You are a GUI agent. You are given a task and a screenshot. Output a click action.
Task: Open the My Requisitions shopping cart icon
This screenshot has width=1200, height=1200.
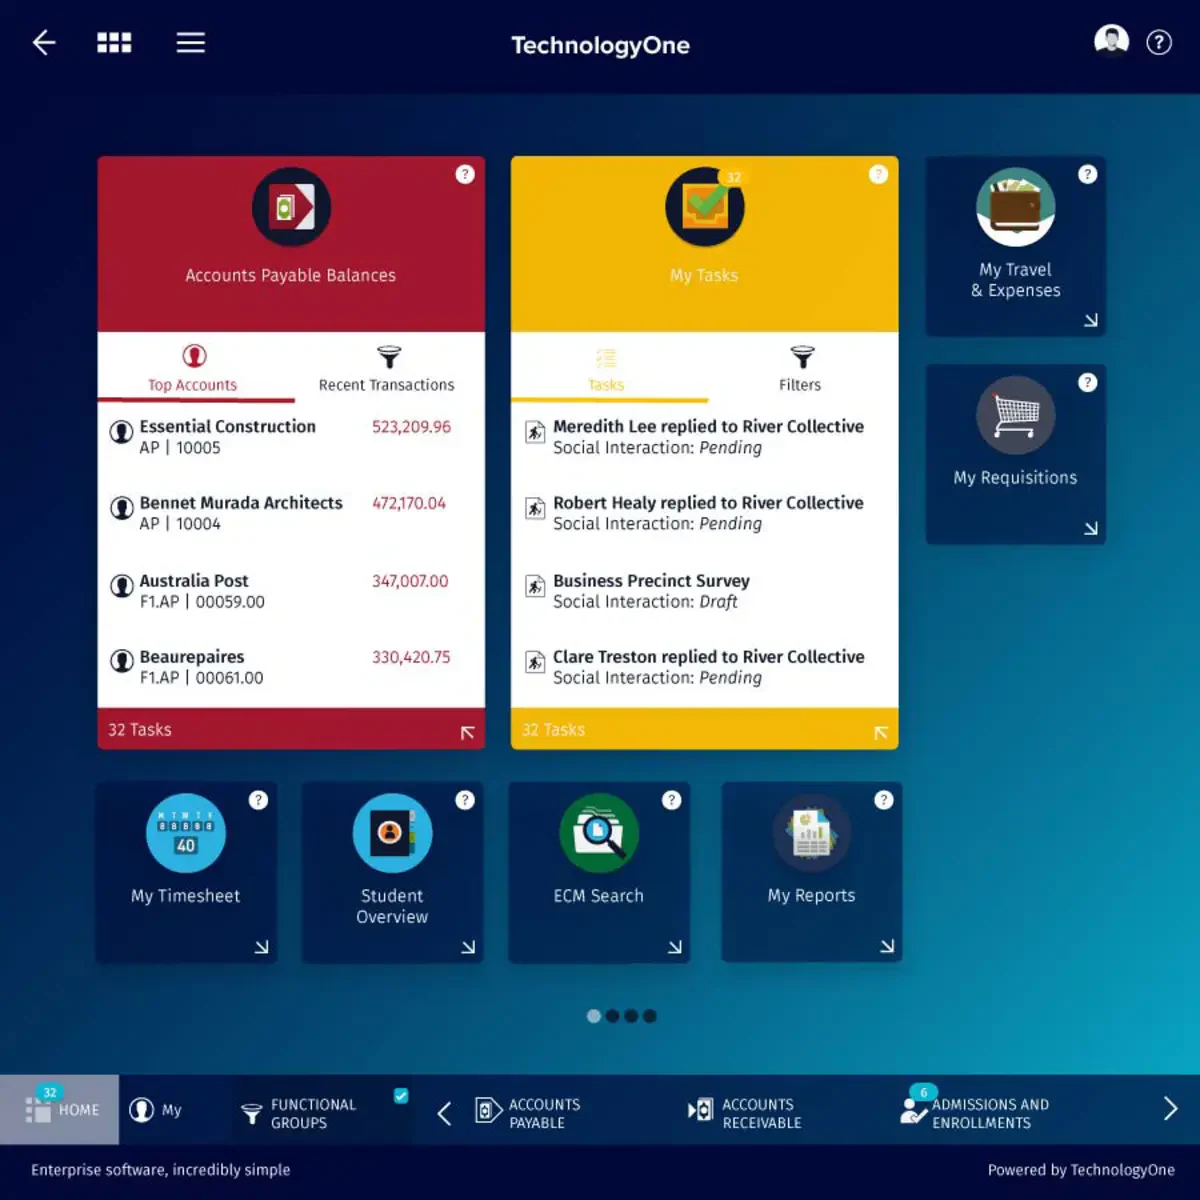pyautogui.click(x=1016, y=415)
